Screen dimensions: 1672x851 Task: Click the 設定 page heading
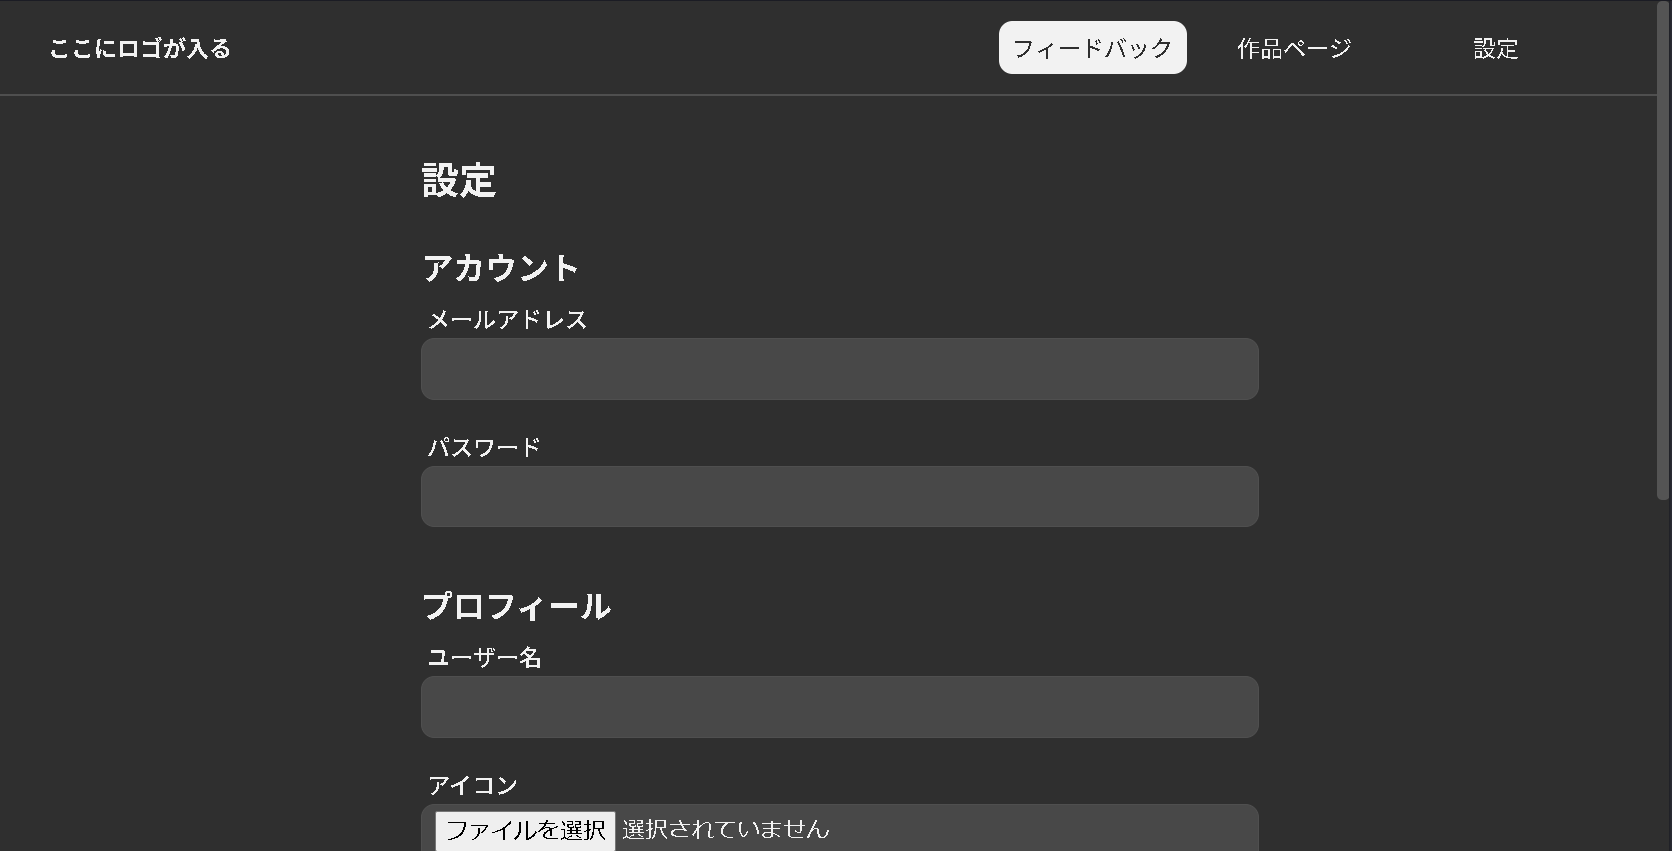tap(458, 181)
